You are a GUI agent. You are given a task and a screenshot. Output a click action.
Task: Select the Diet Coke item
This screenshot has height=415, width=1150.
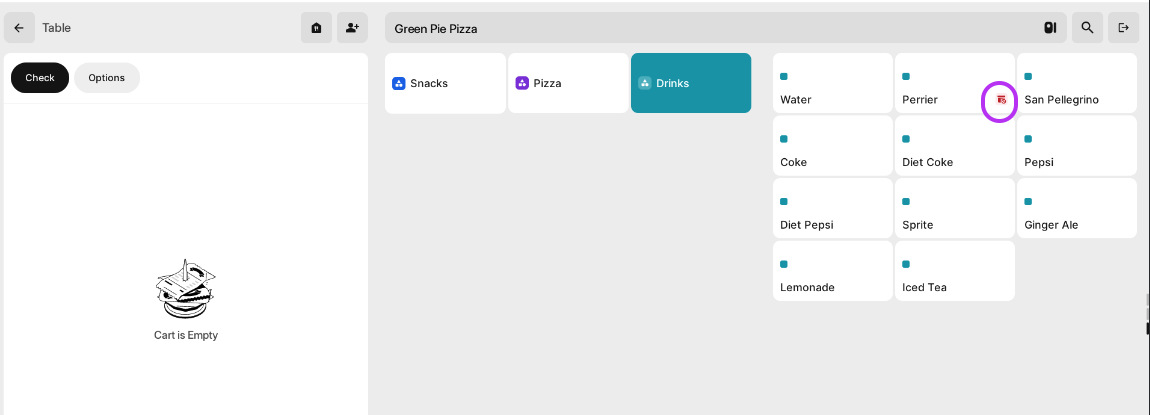click(955, 146)
